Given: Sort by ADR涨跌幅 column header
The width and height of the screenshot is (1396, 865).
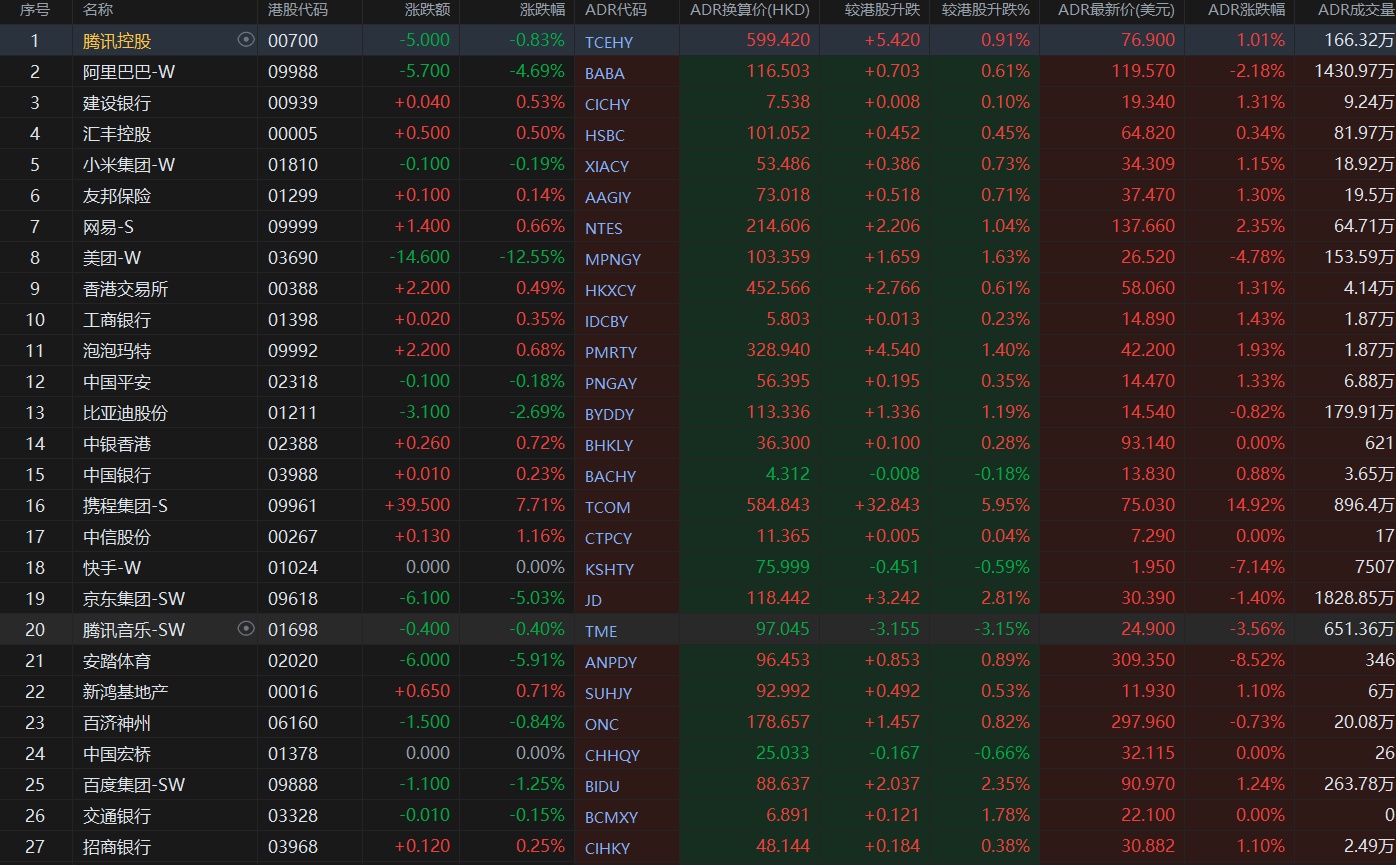Looking at the screenshot, I should click(x=1246, y=10).
